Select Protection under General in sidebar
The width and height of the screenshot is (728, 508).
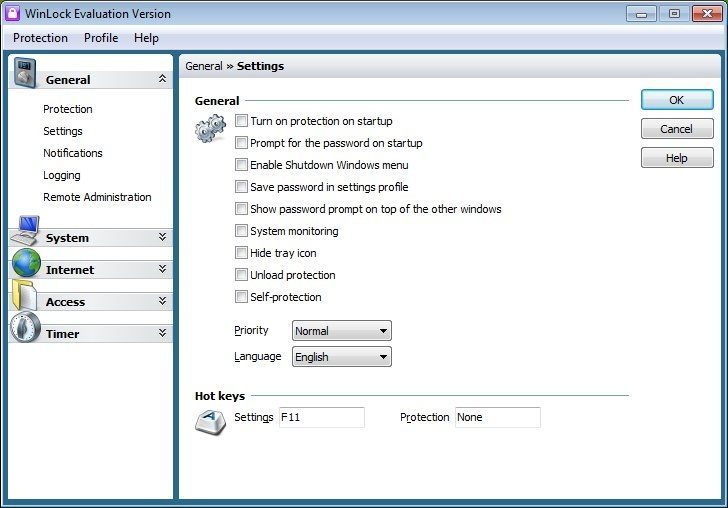(x=68, y=109)
